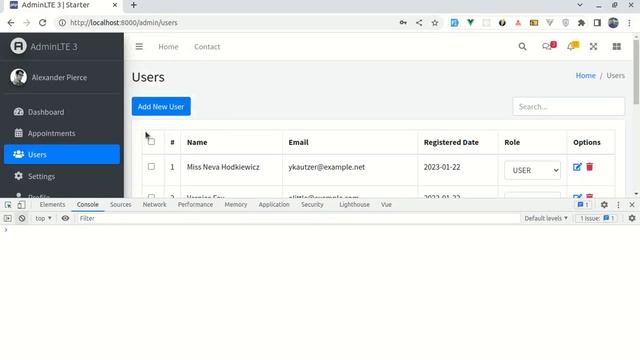
Task: Switch to the Vue tab
Action: coord(386,204)
